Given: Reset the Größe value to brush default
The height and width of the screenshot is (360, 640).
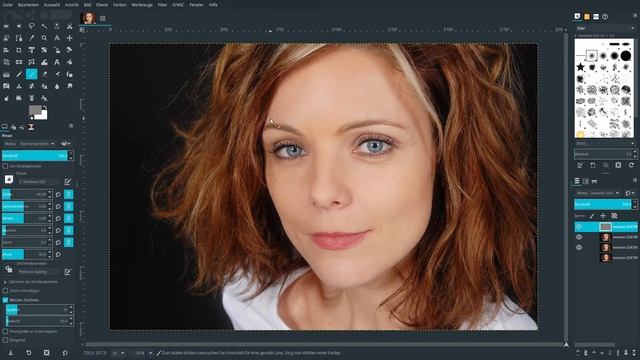Looking at the screenshot, I should point(58,194).
